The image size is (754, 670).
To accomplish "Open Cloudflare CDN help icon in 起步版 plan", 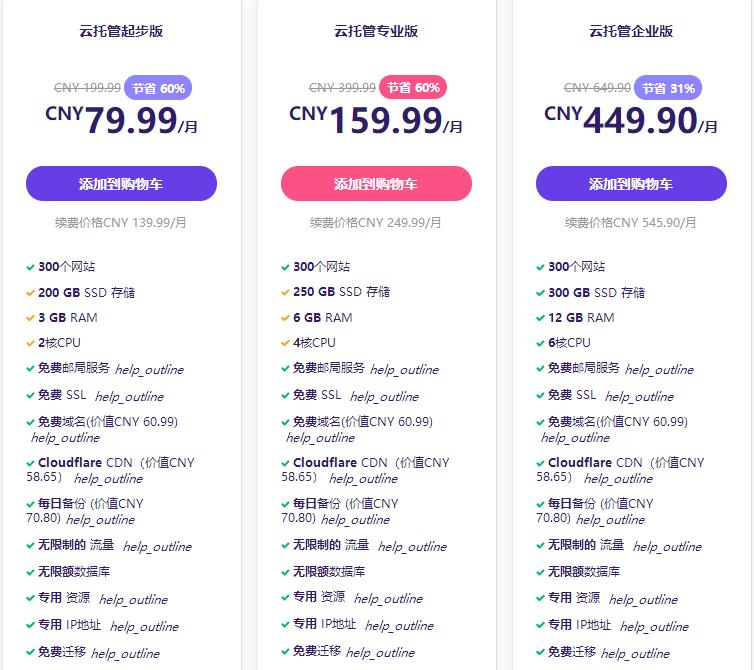I will coord(108,479).
